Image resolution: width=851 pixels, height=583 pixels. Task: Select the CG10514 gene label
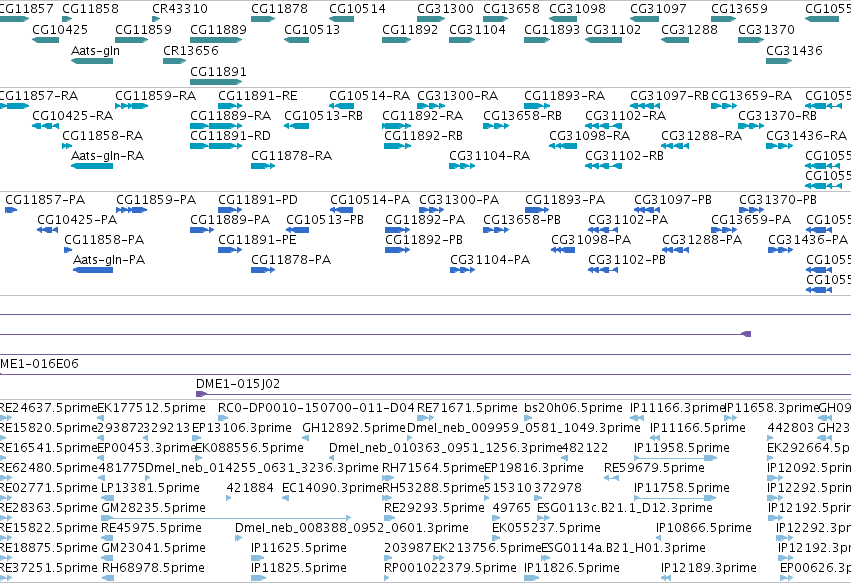point(357,9)
